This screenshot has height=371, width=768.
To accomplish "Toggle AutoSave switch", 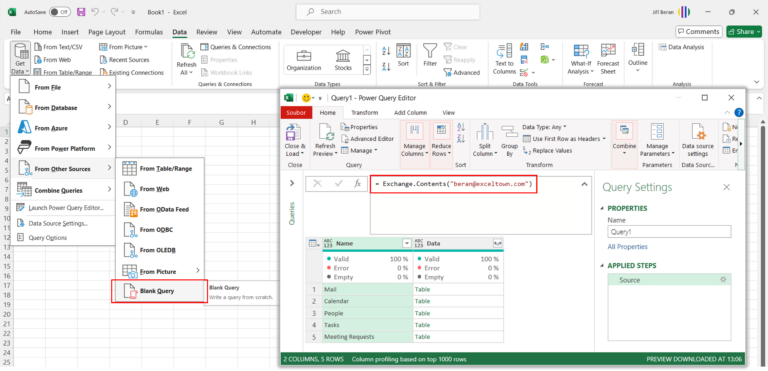I will (60, 11).
